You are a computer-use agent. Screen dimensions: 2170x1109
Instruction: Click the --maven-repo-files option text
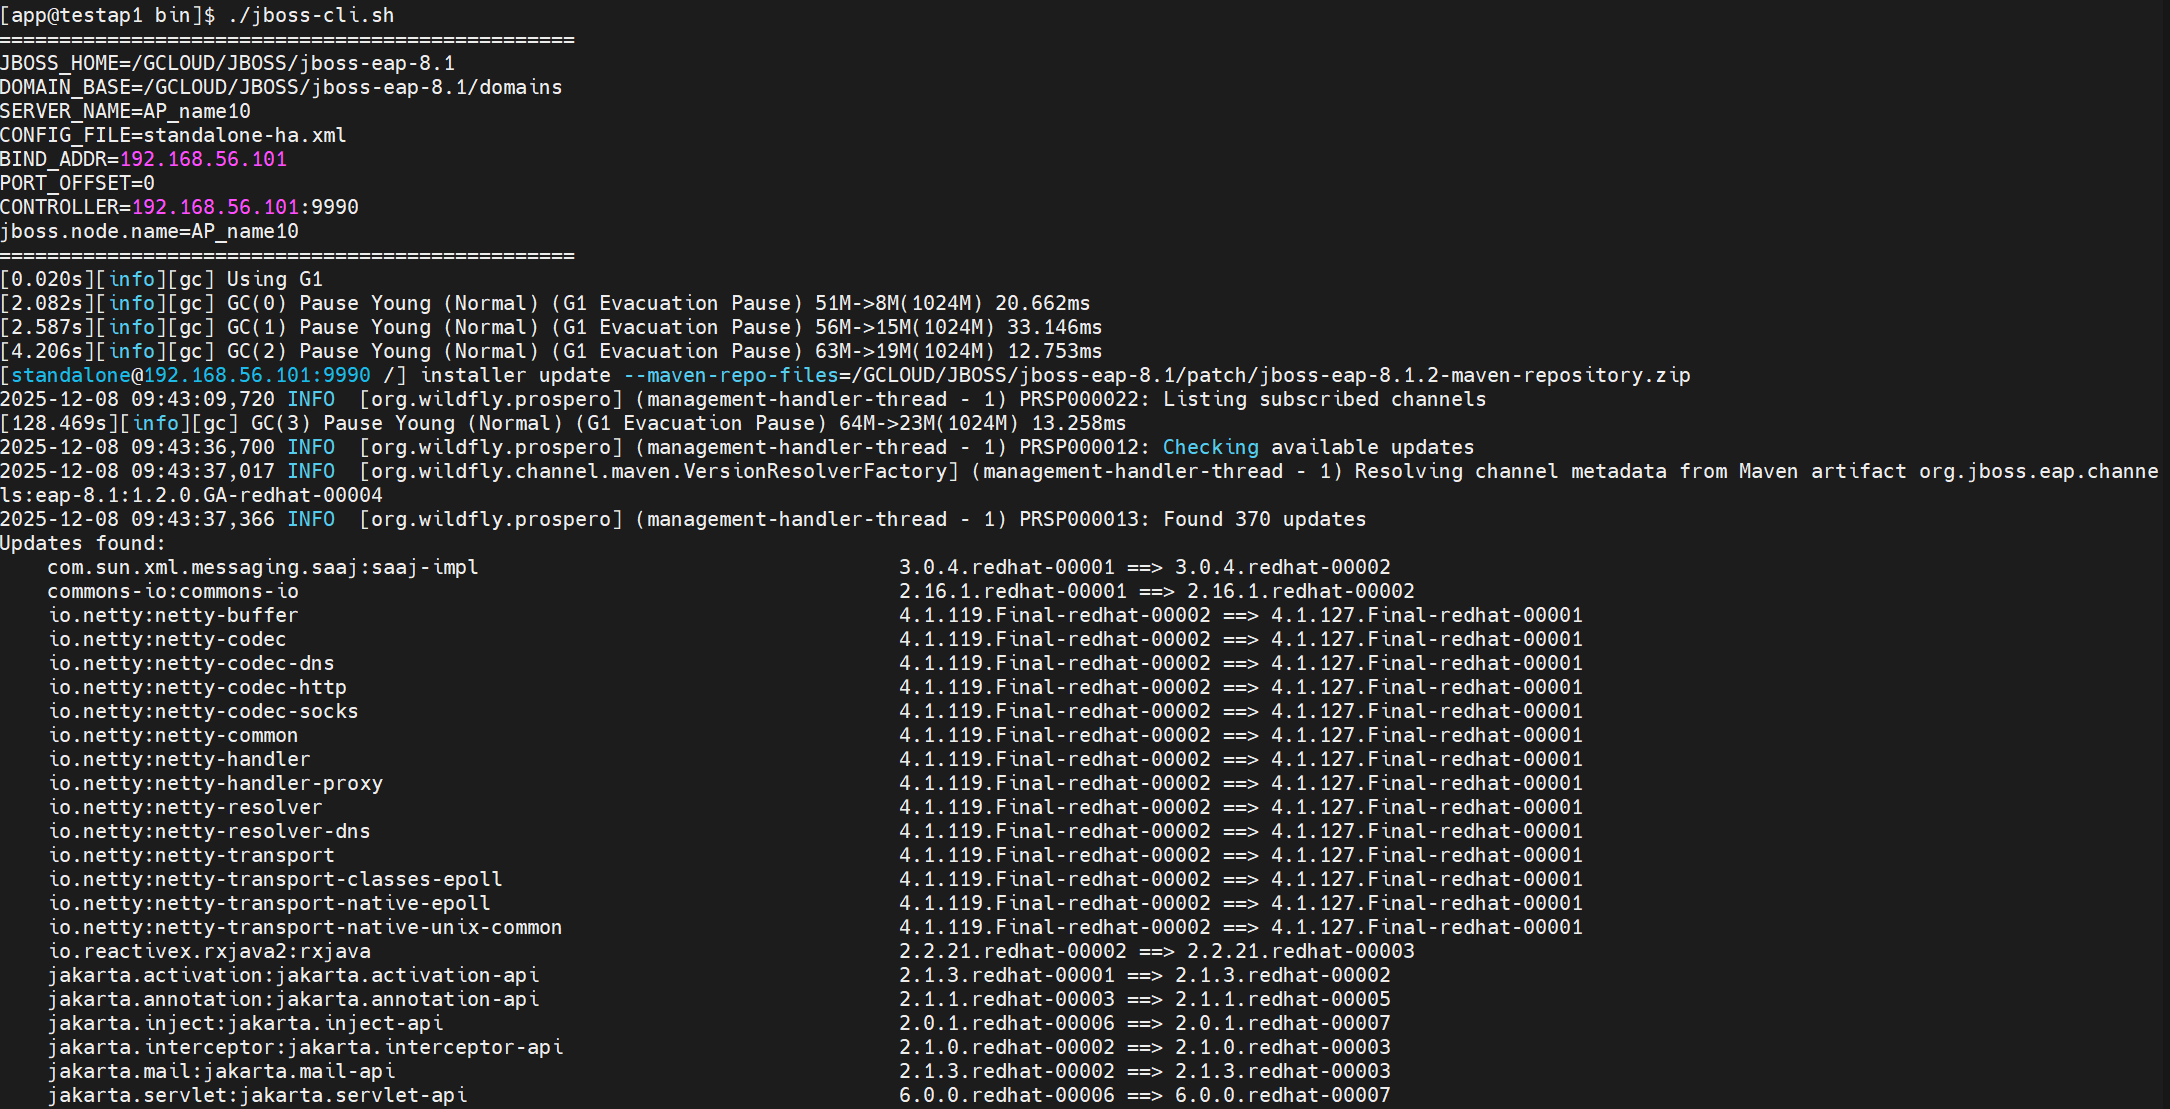730,375
